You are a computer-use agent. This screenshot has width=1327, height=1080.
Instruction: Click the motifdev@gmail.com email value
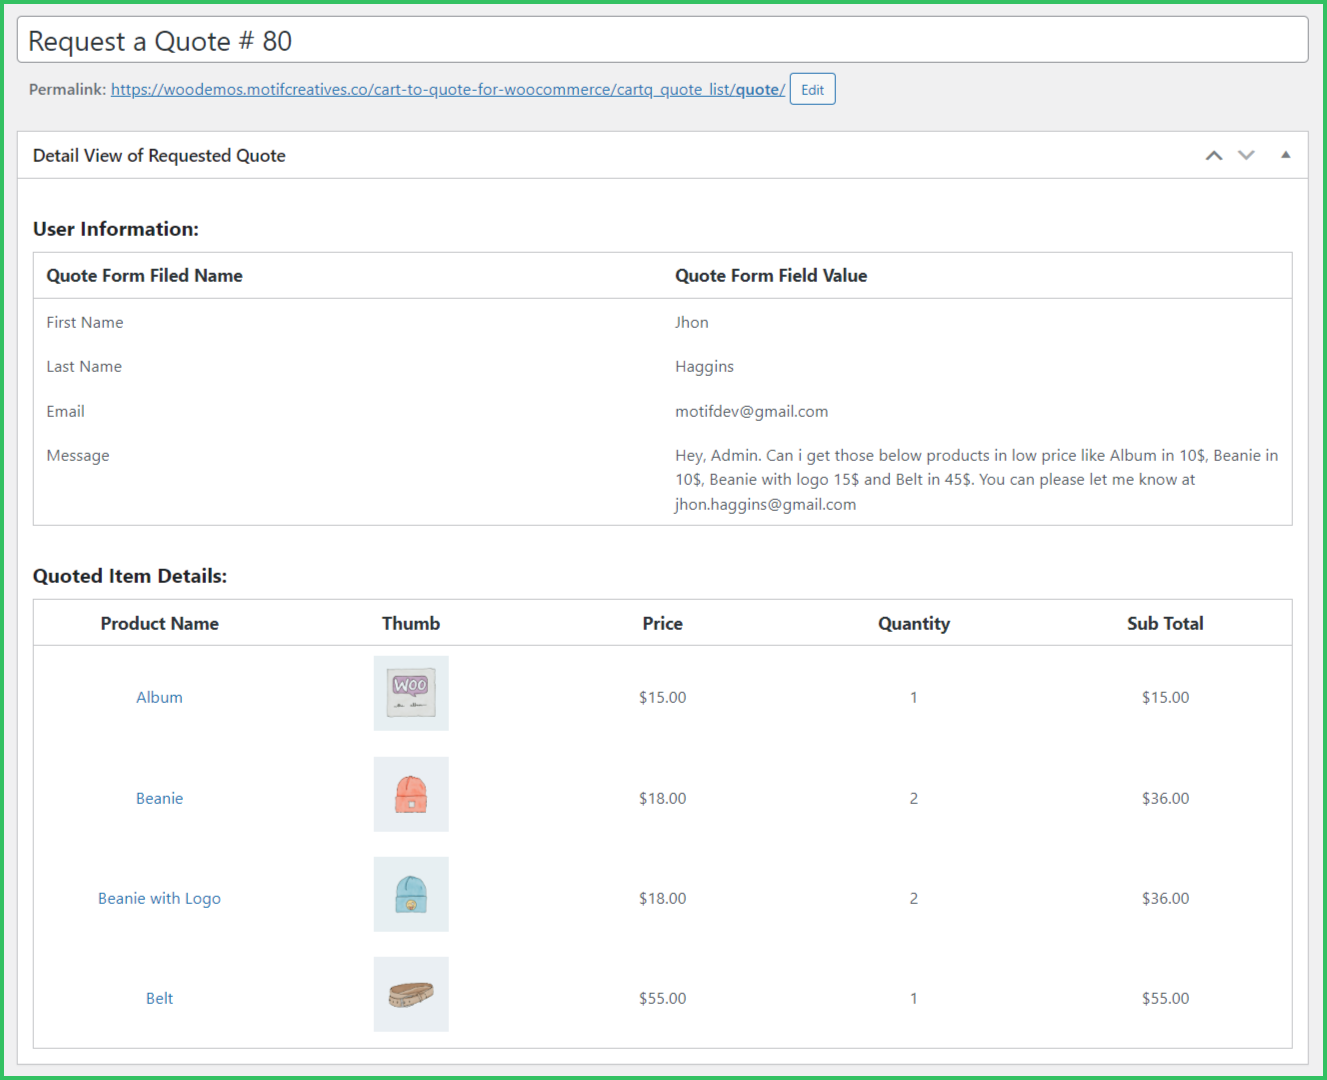[751, 411]
